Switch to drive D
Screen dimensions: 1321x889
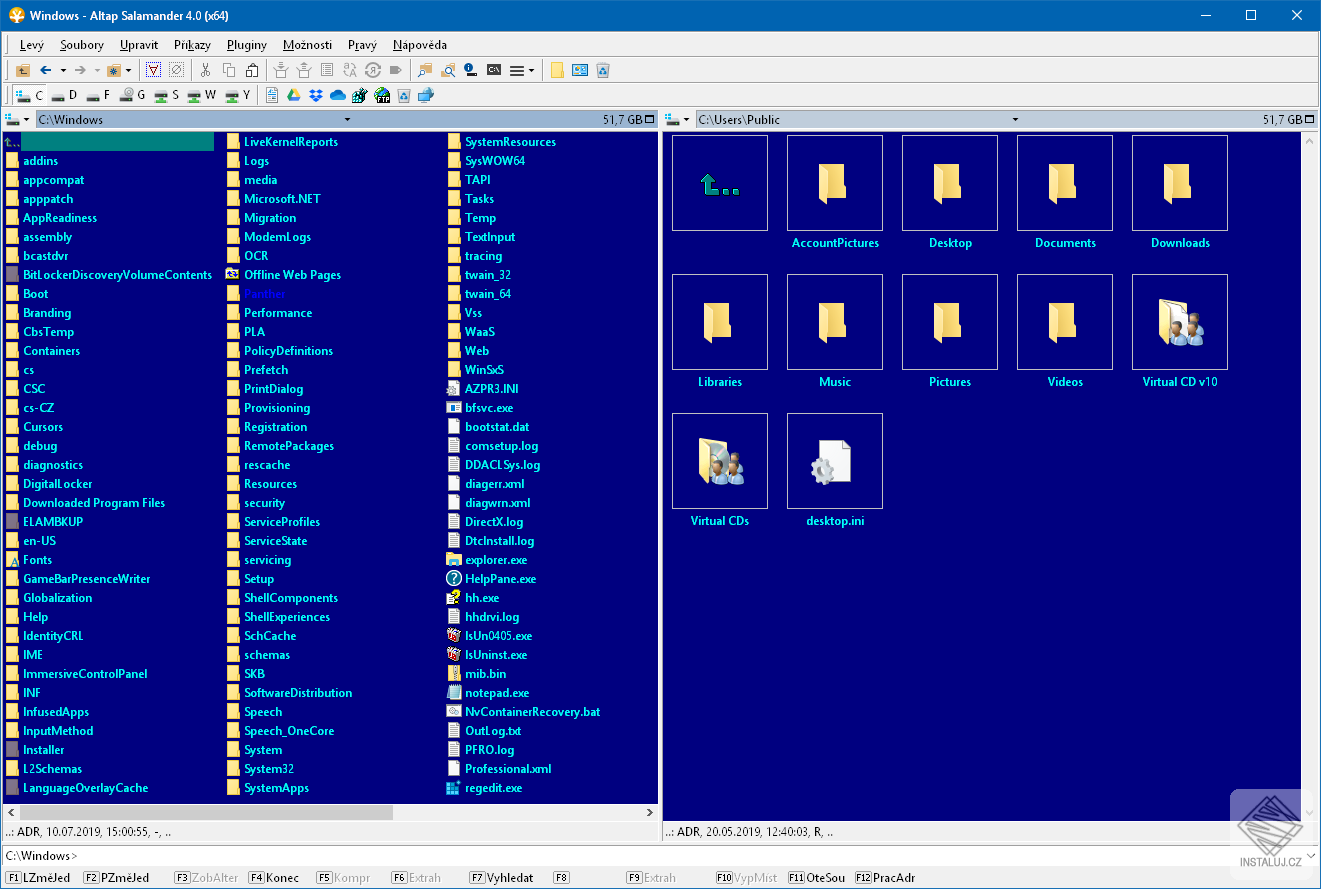click(64, 96)
